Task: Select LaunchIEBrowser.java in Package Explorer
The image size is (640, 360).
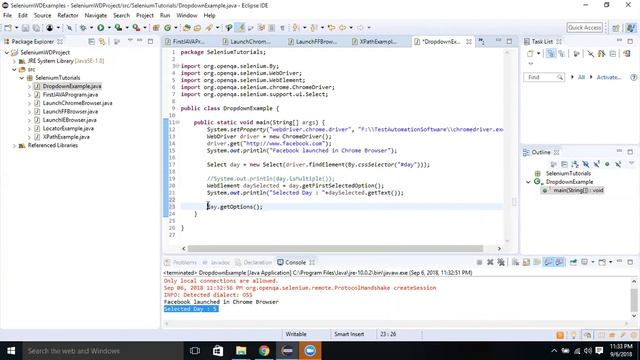Action: click(69, 120)
